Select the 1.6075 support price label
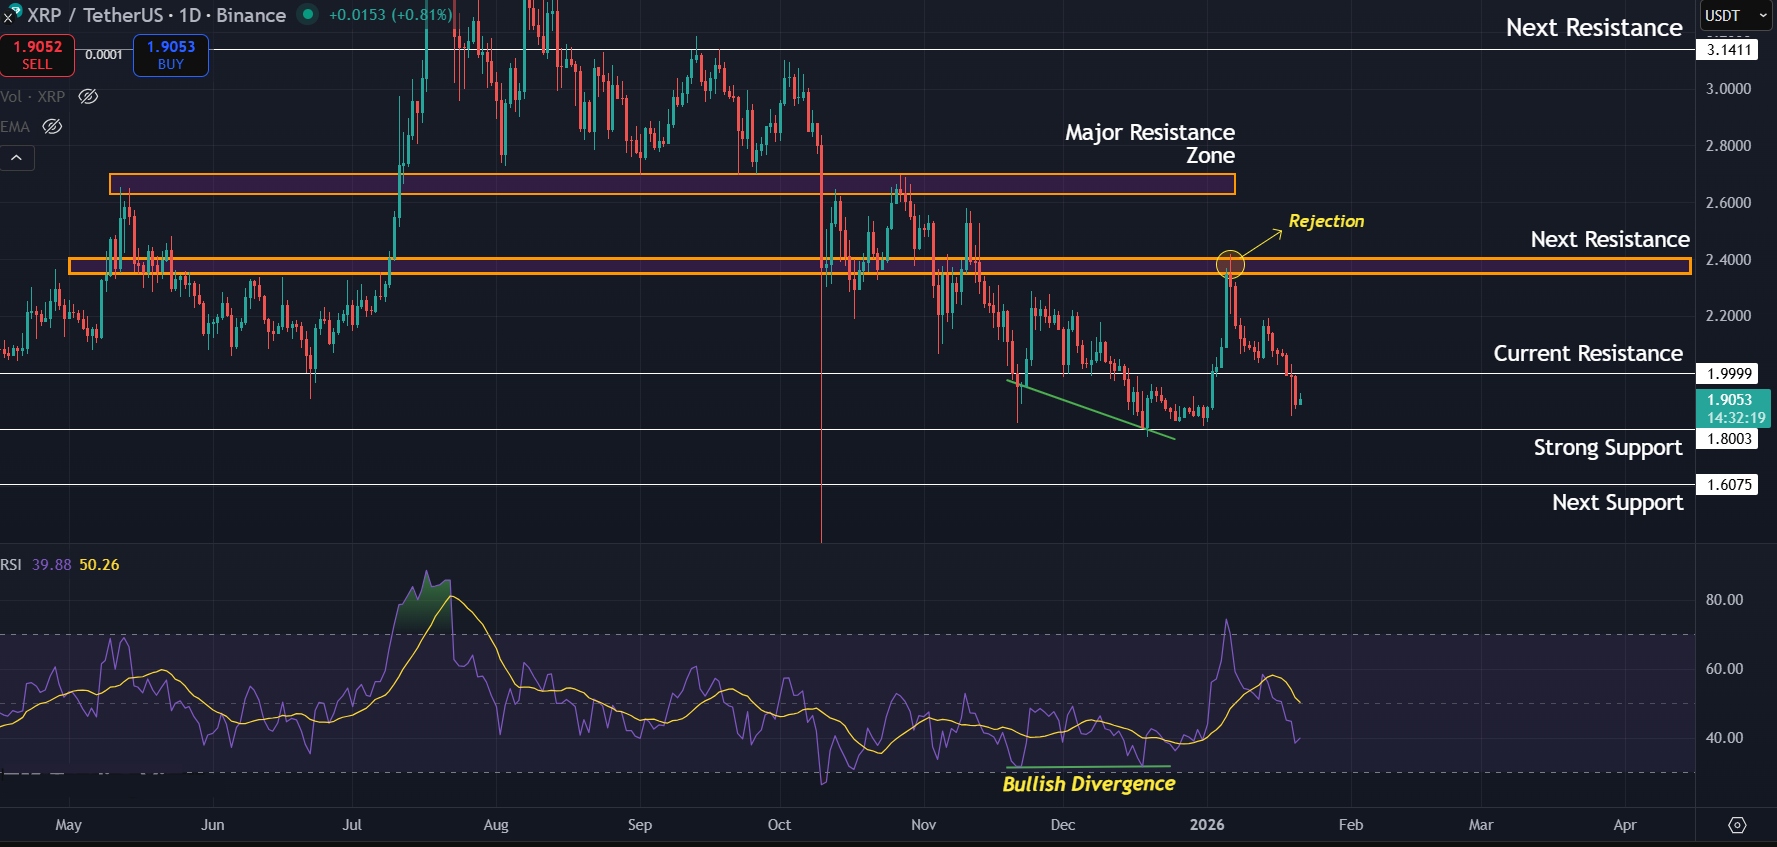The image size is (1777, 847). [x=1728, y=484]
